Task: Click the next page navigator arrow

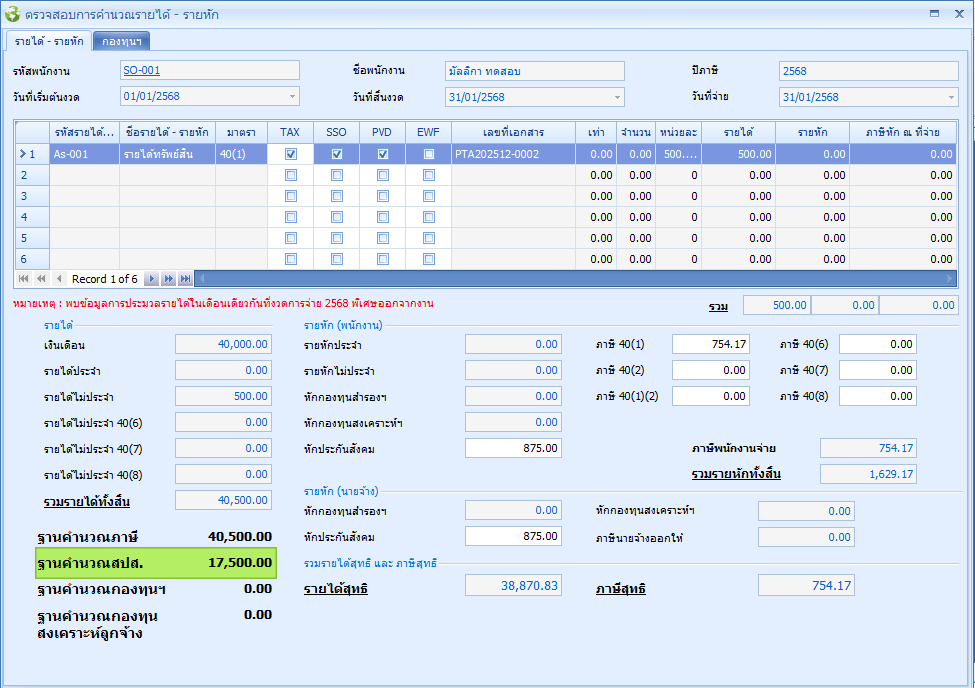Action: coord(168,279)
